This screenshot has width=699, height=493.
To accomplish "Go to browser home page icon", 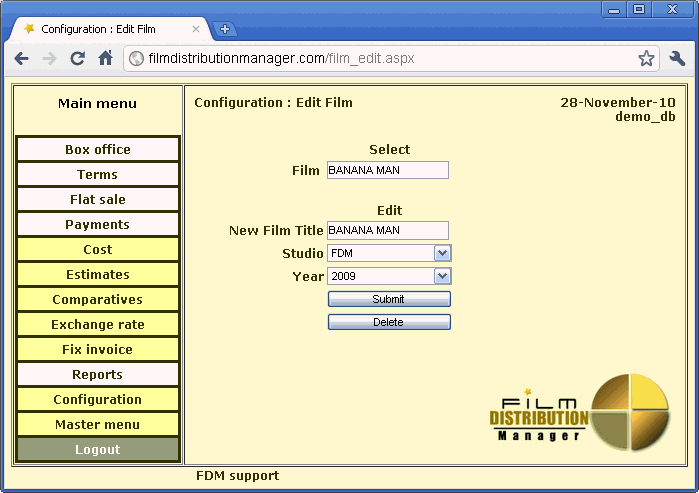I will [x=105, y=59].
